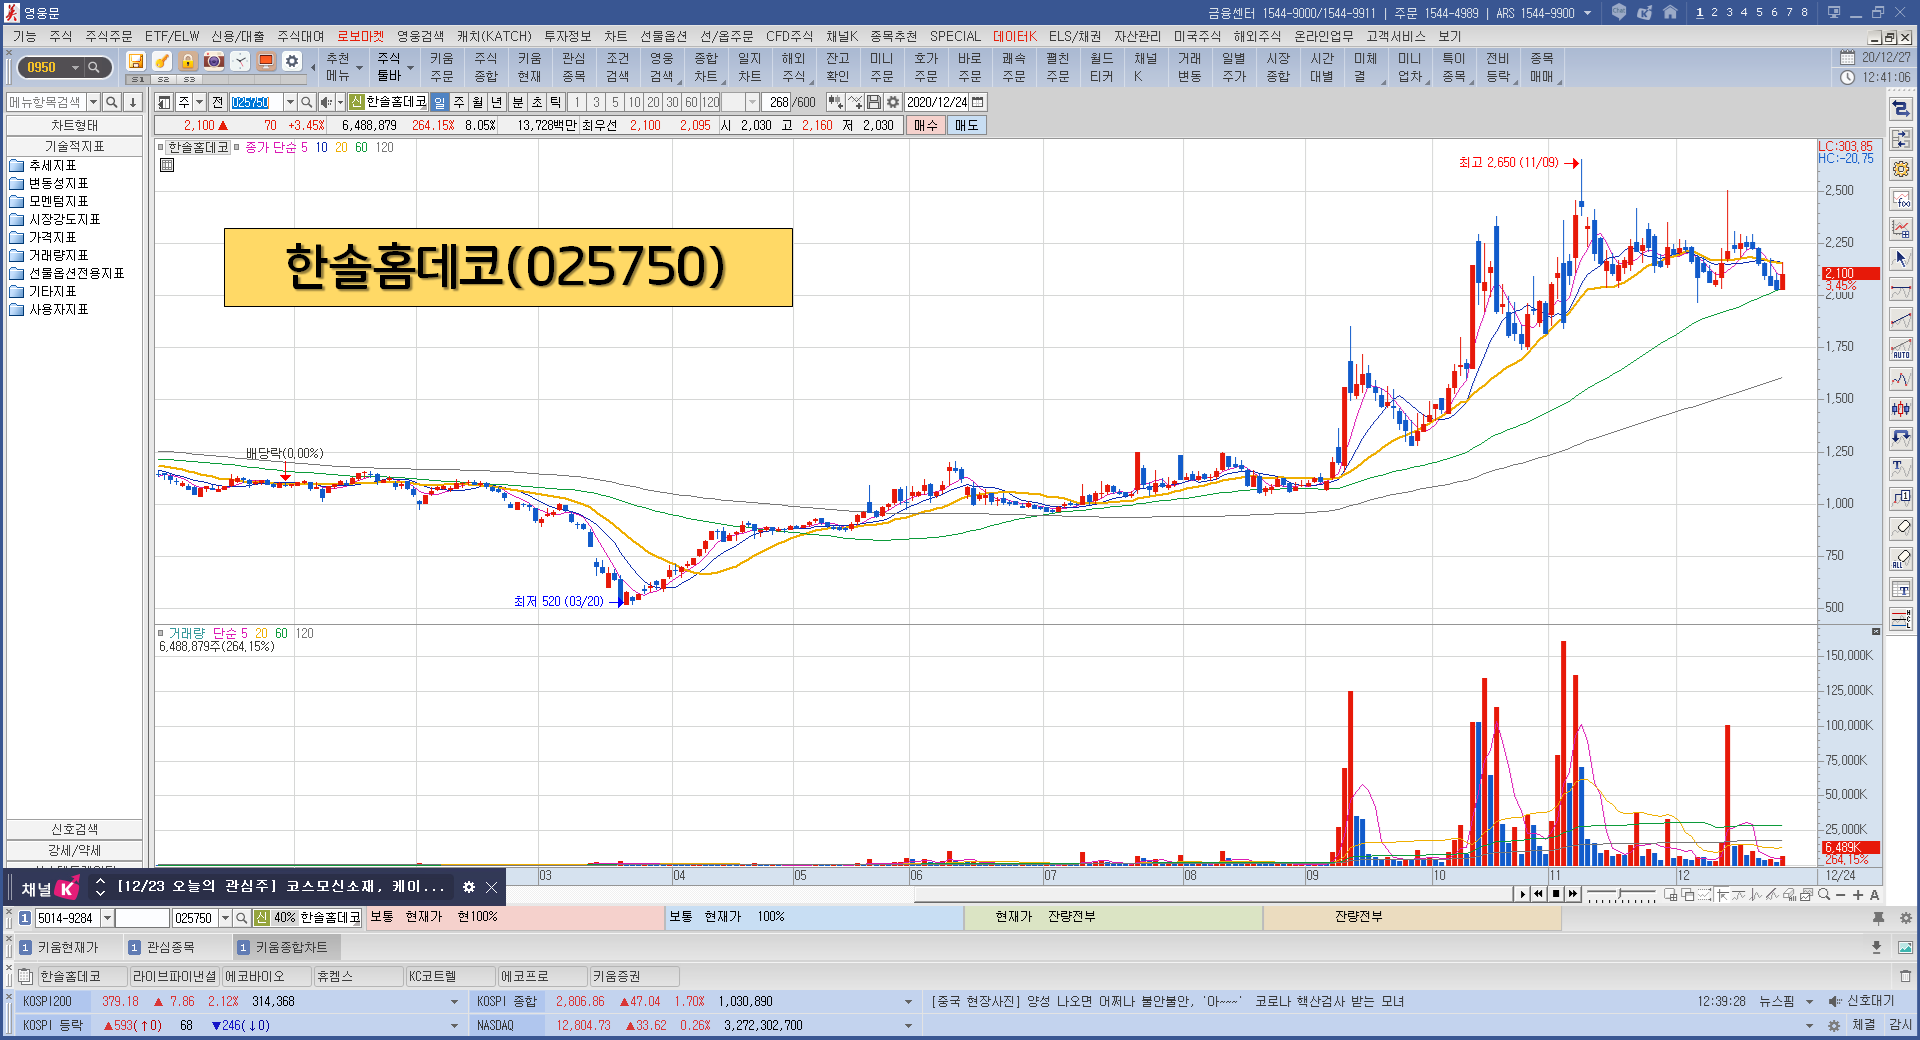Toggle the 60 interval button
Viewport: 1920px width, 1040px height.
(x=691, y=102)
